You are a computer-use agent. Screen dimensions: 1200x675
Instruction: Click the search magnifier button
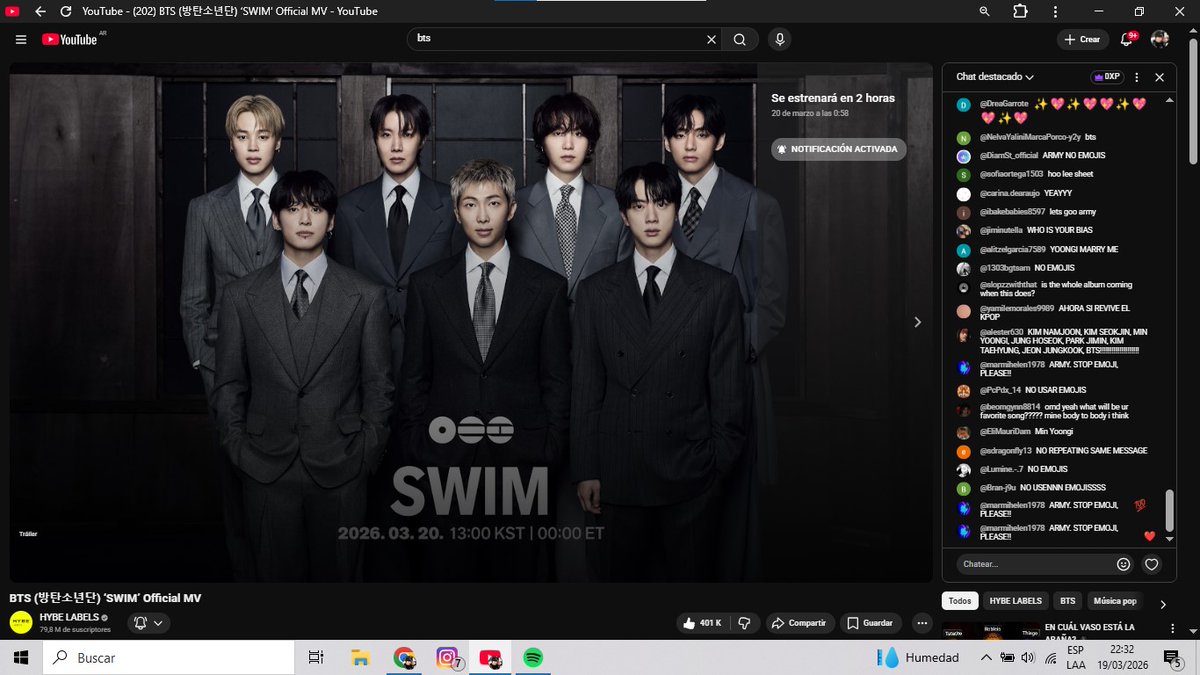coord(740,39)
